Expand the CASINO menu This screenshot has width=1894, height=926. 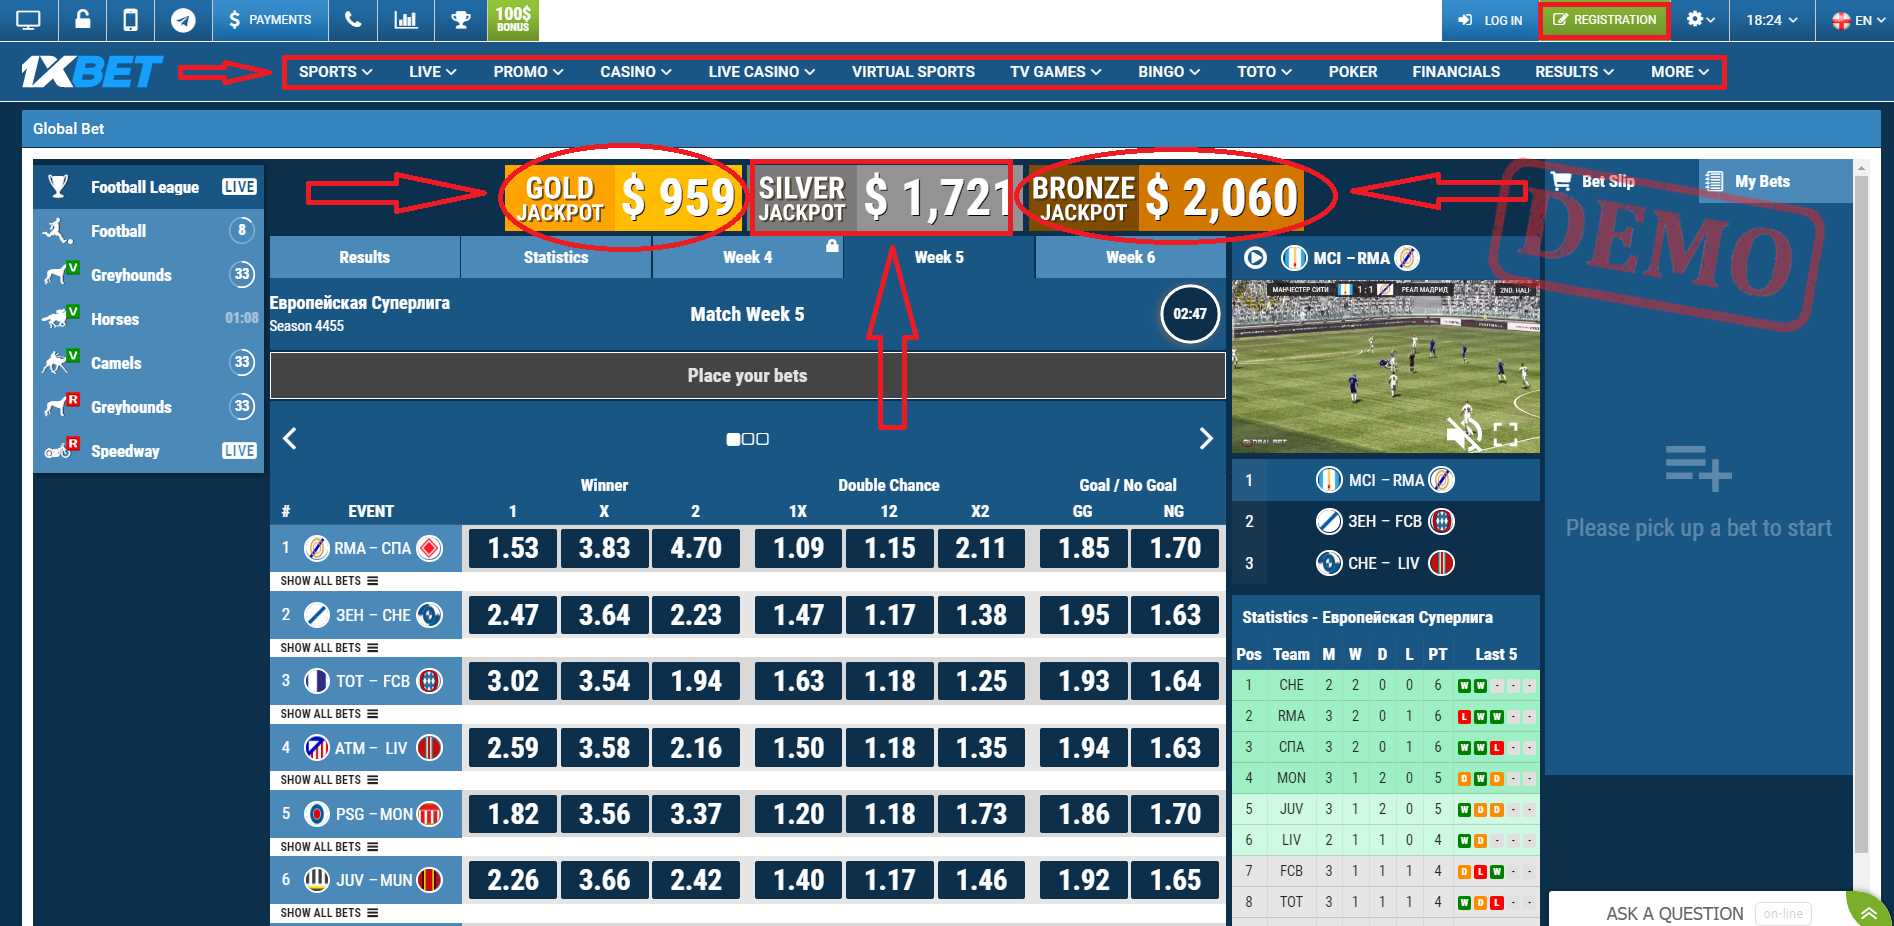pyautogui.click(x=635, y=72)
